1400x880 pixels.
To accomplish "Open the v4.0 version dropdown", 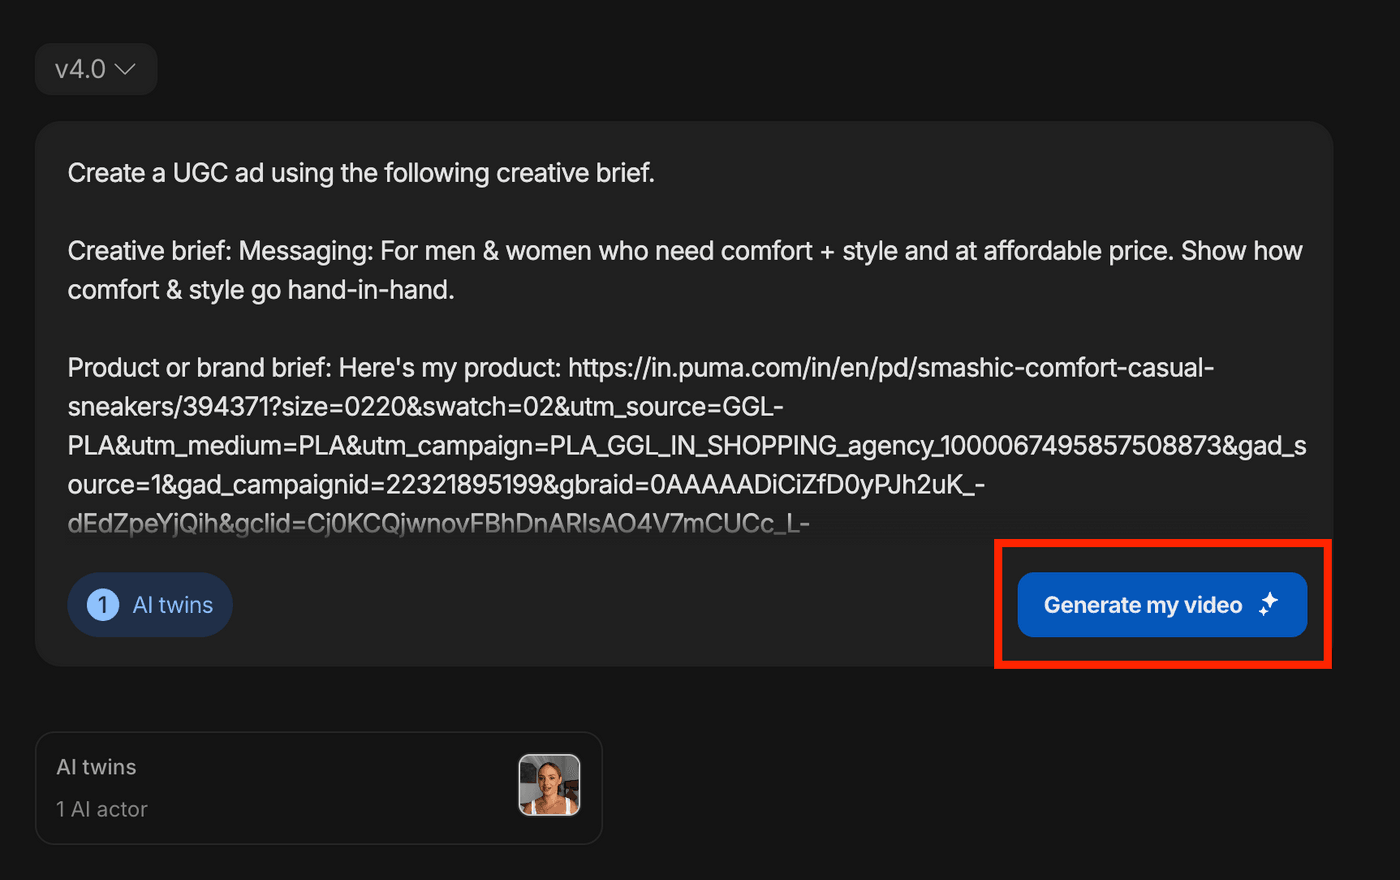I will point(95,69).
